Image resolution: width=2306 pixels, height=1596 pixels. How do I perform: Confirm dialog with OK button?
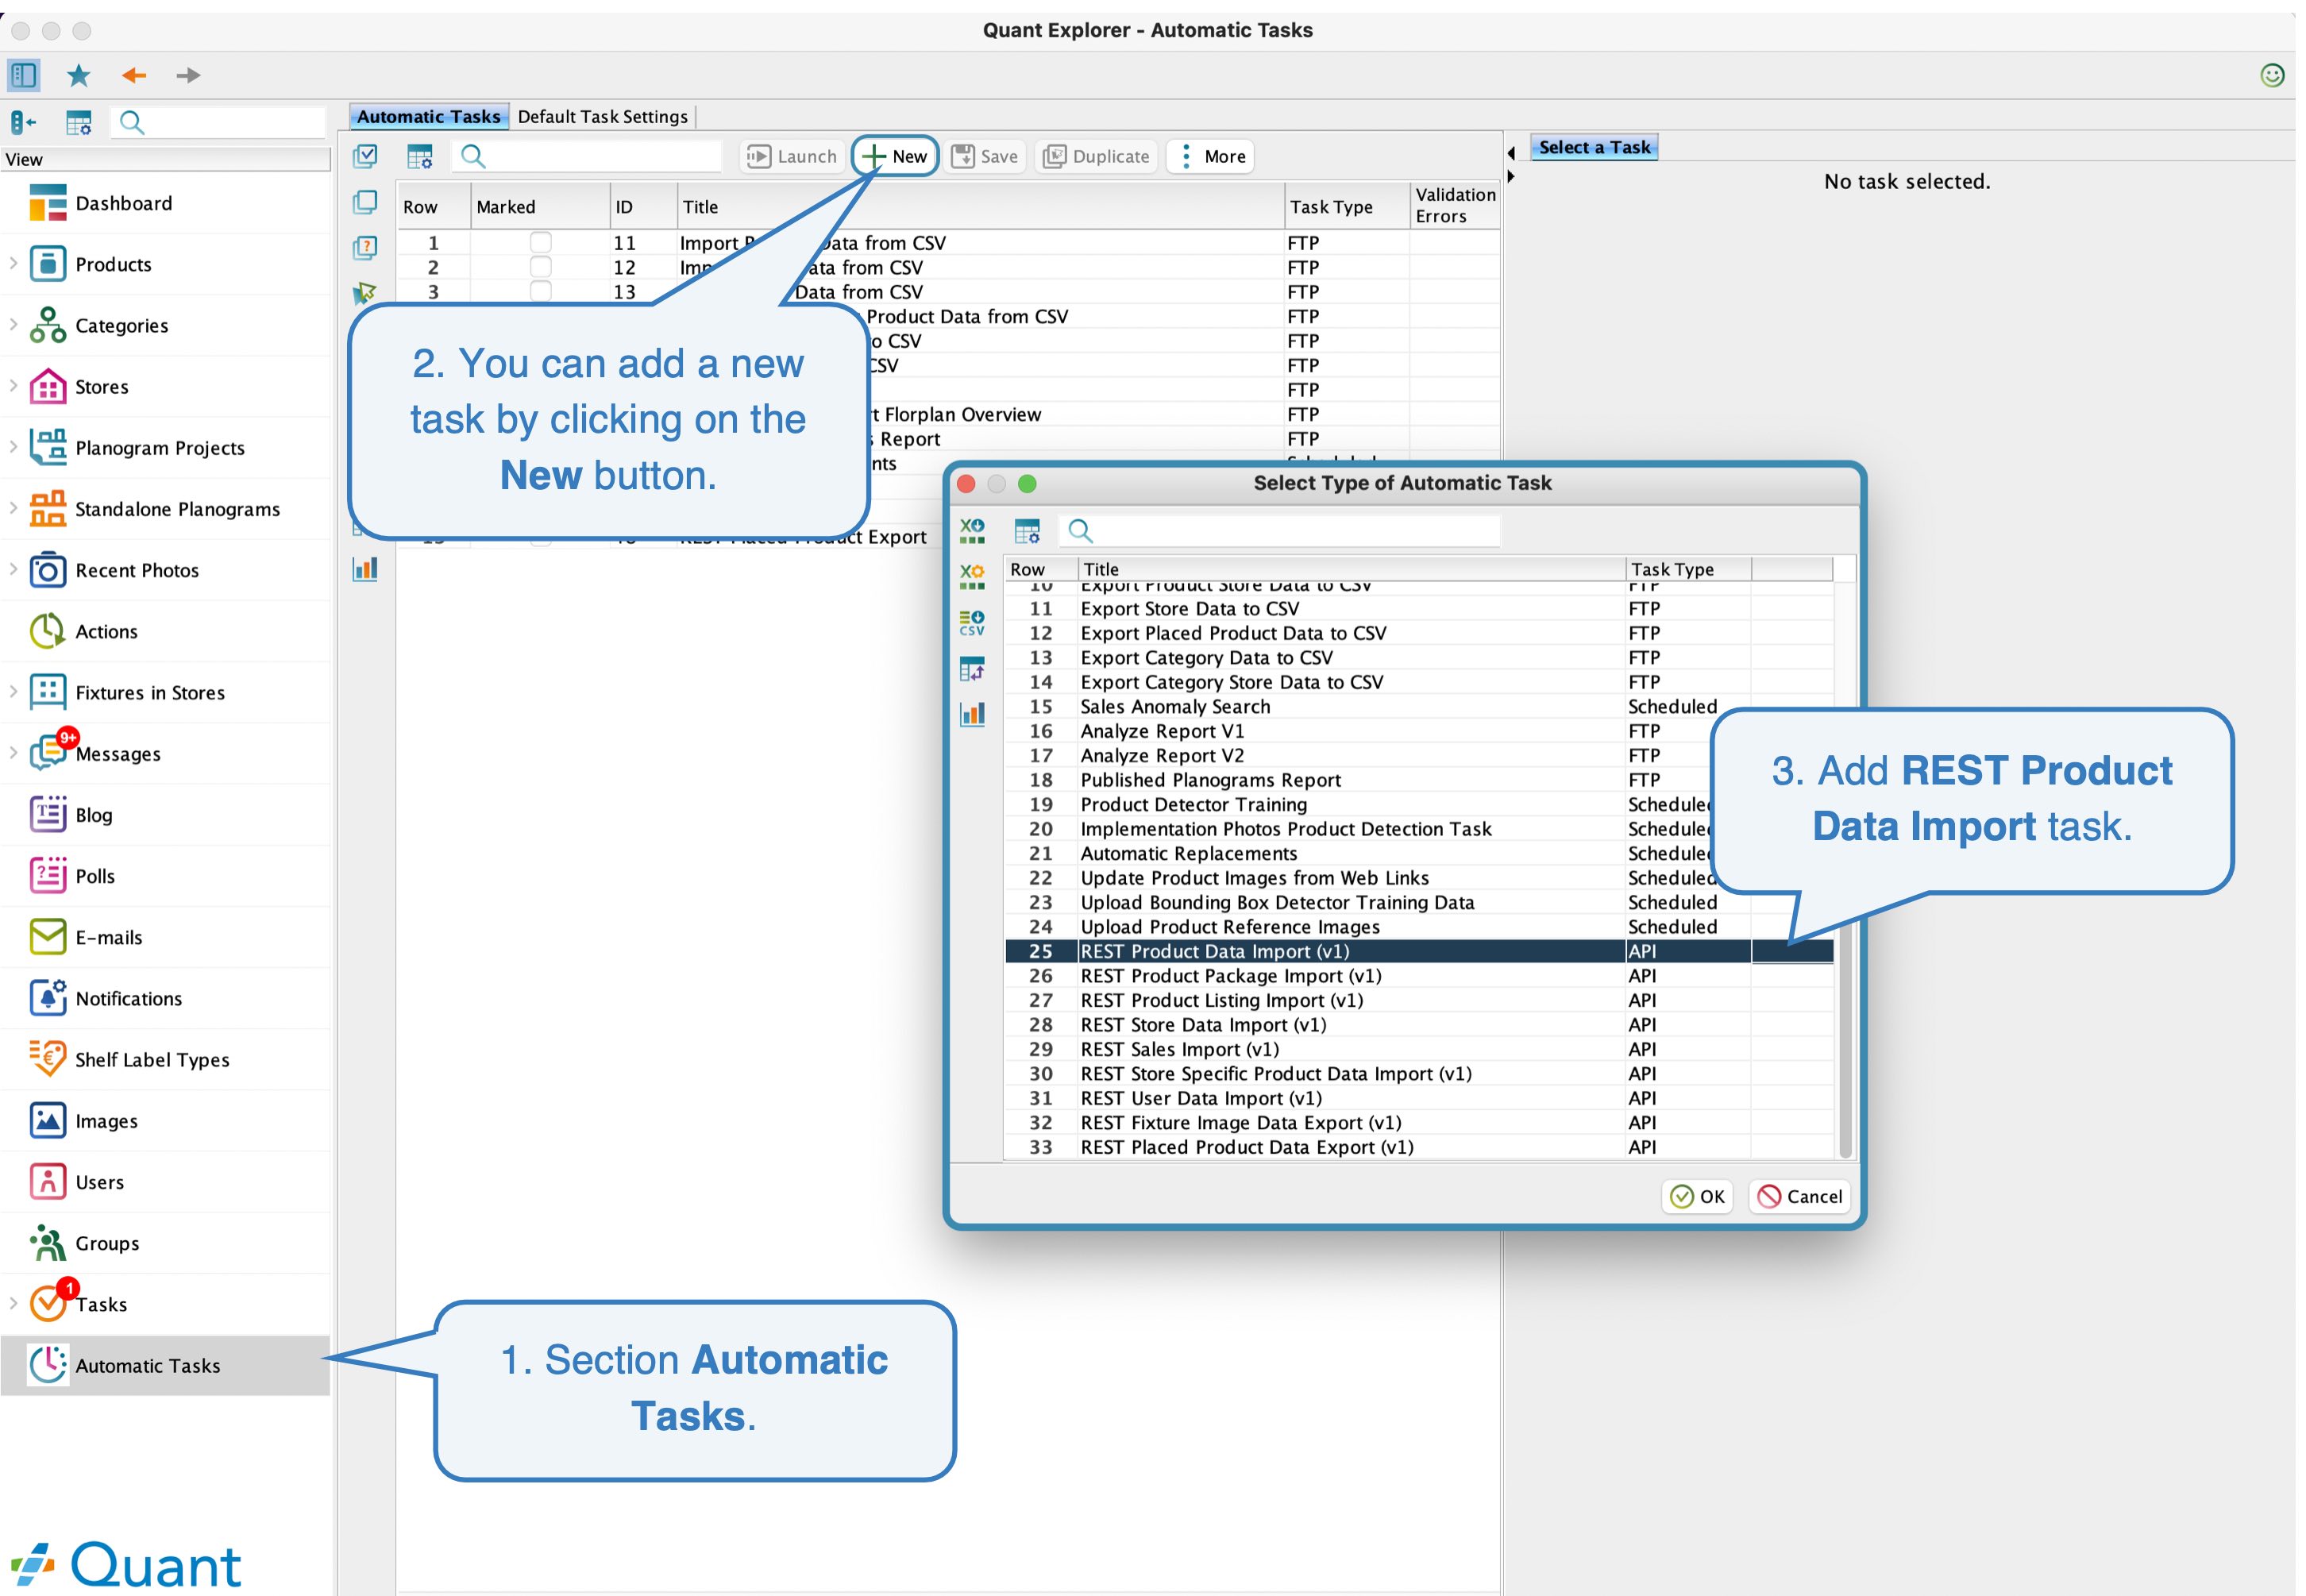coord(1697,1196)
